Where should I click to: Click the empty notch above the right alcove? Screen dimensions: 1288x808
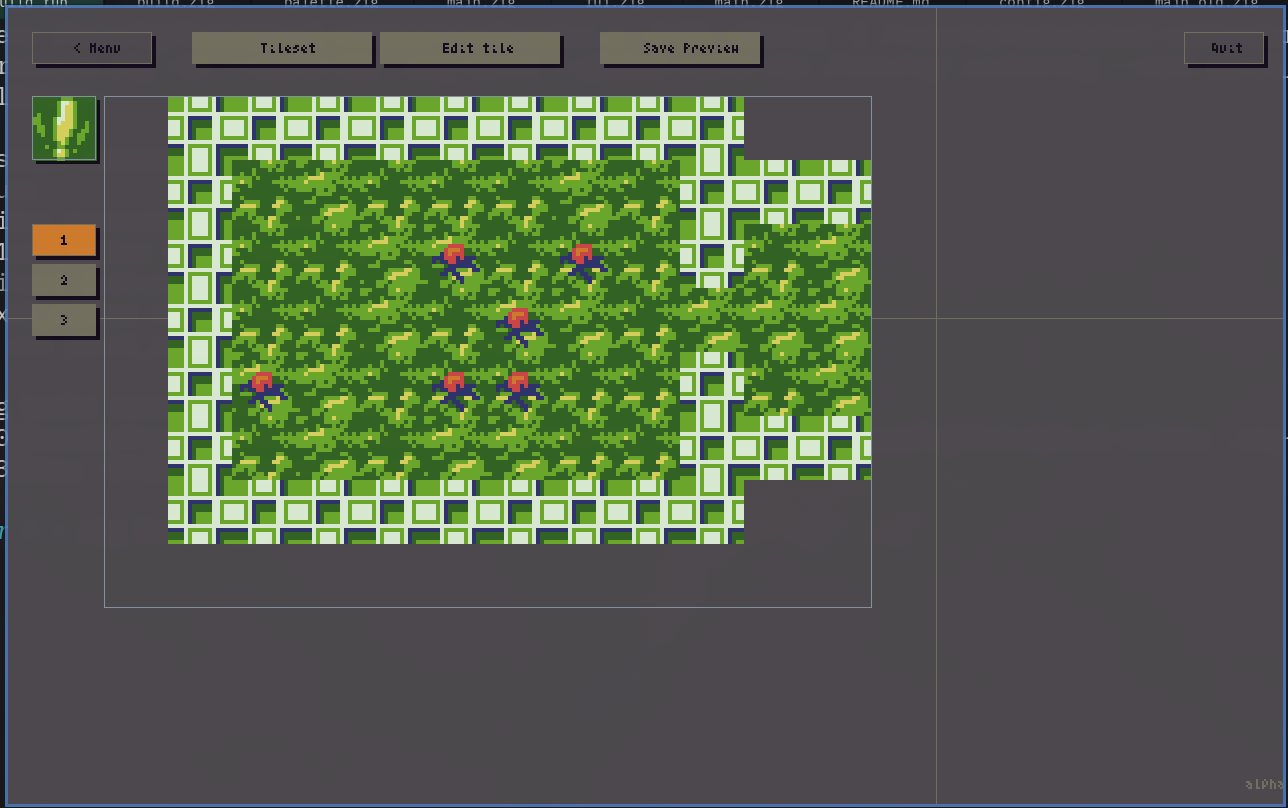coord(807,128)
